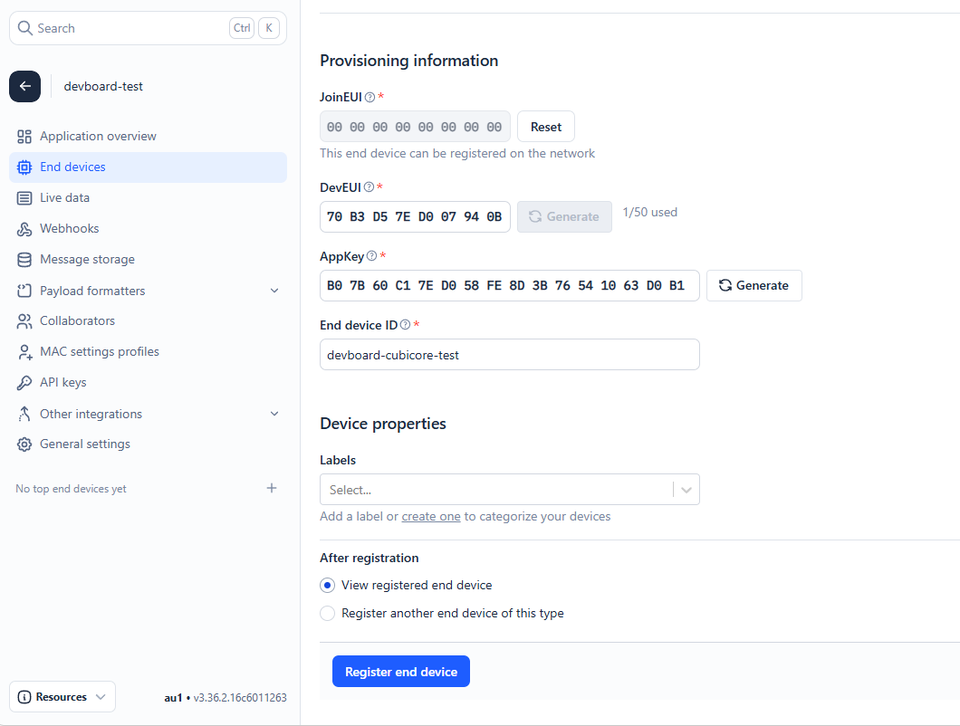Click the JoinEUI input field
The image size is (960, 726).
click(x=415, y=127)
